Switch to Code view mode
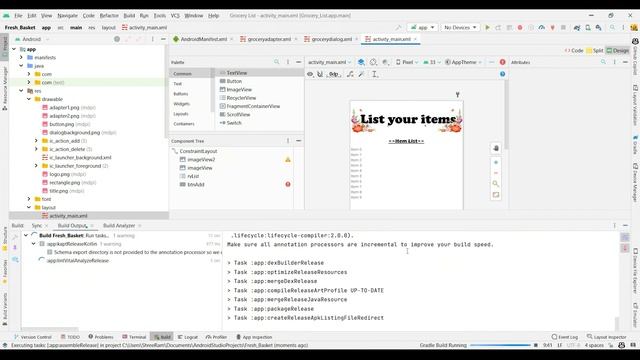 point(574,51)
